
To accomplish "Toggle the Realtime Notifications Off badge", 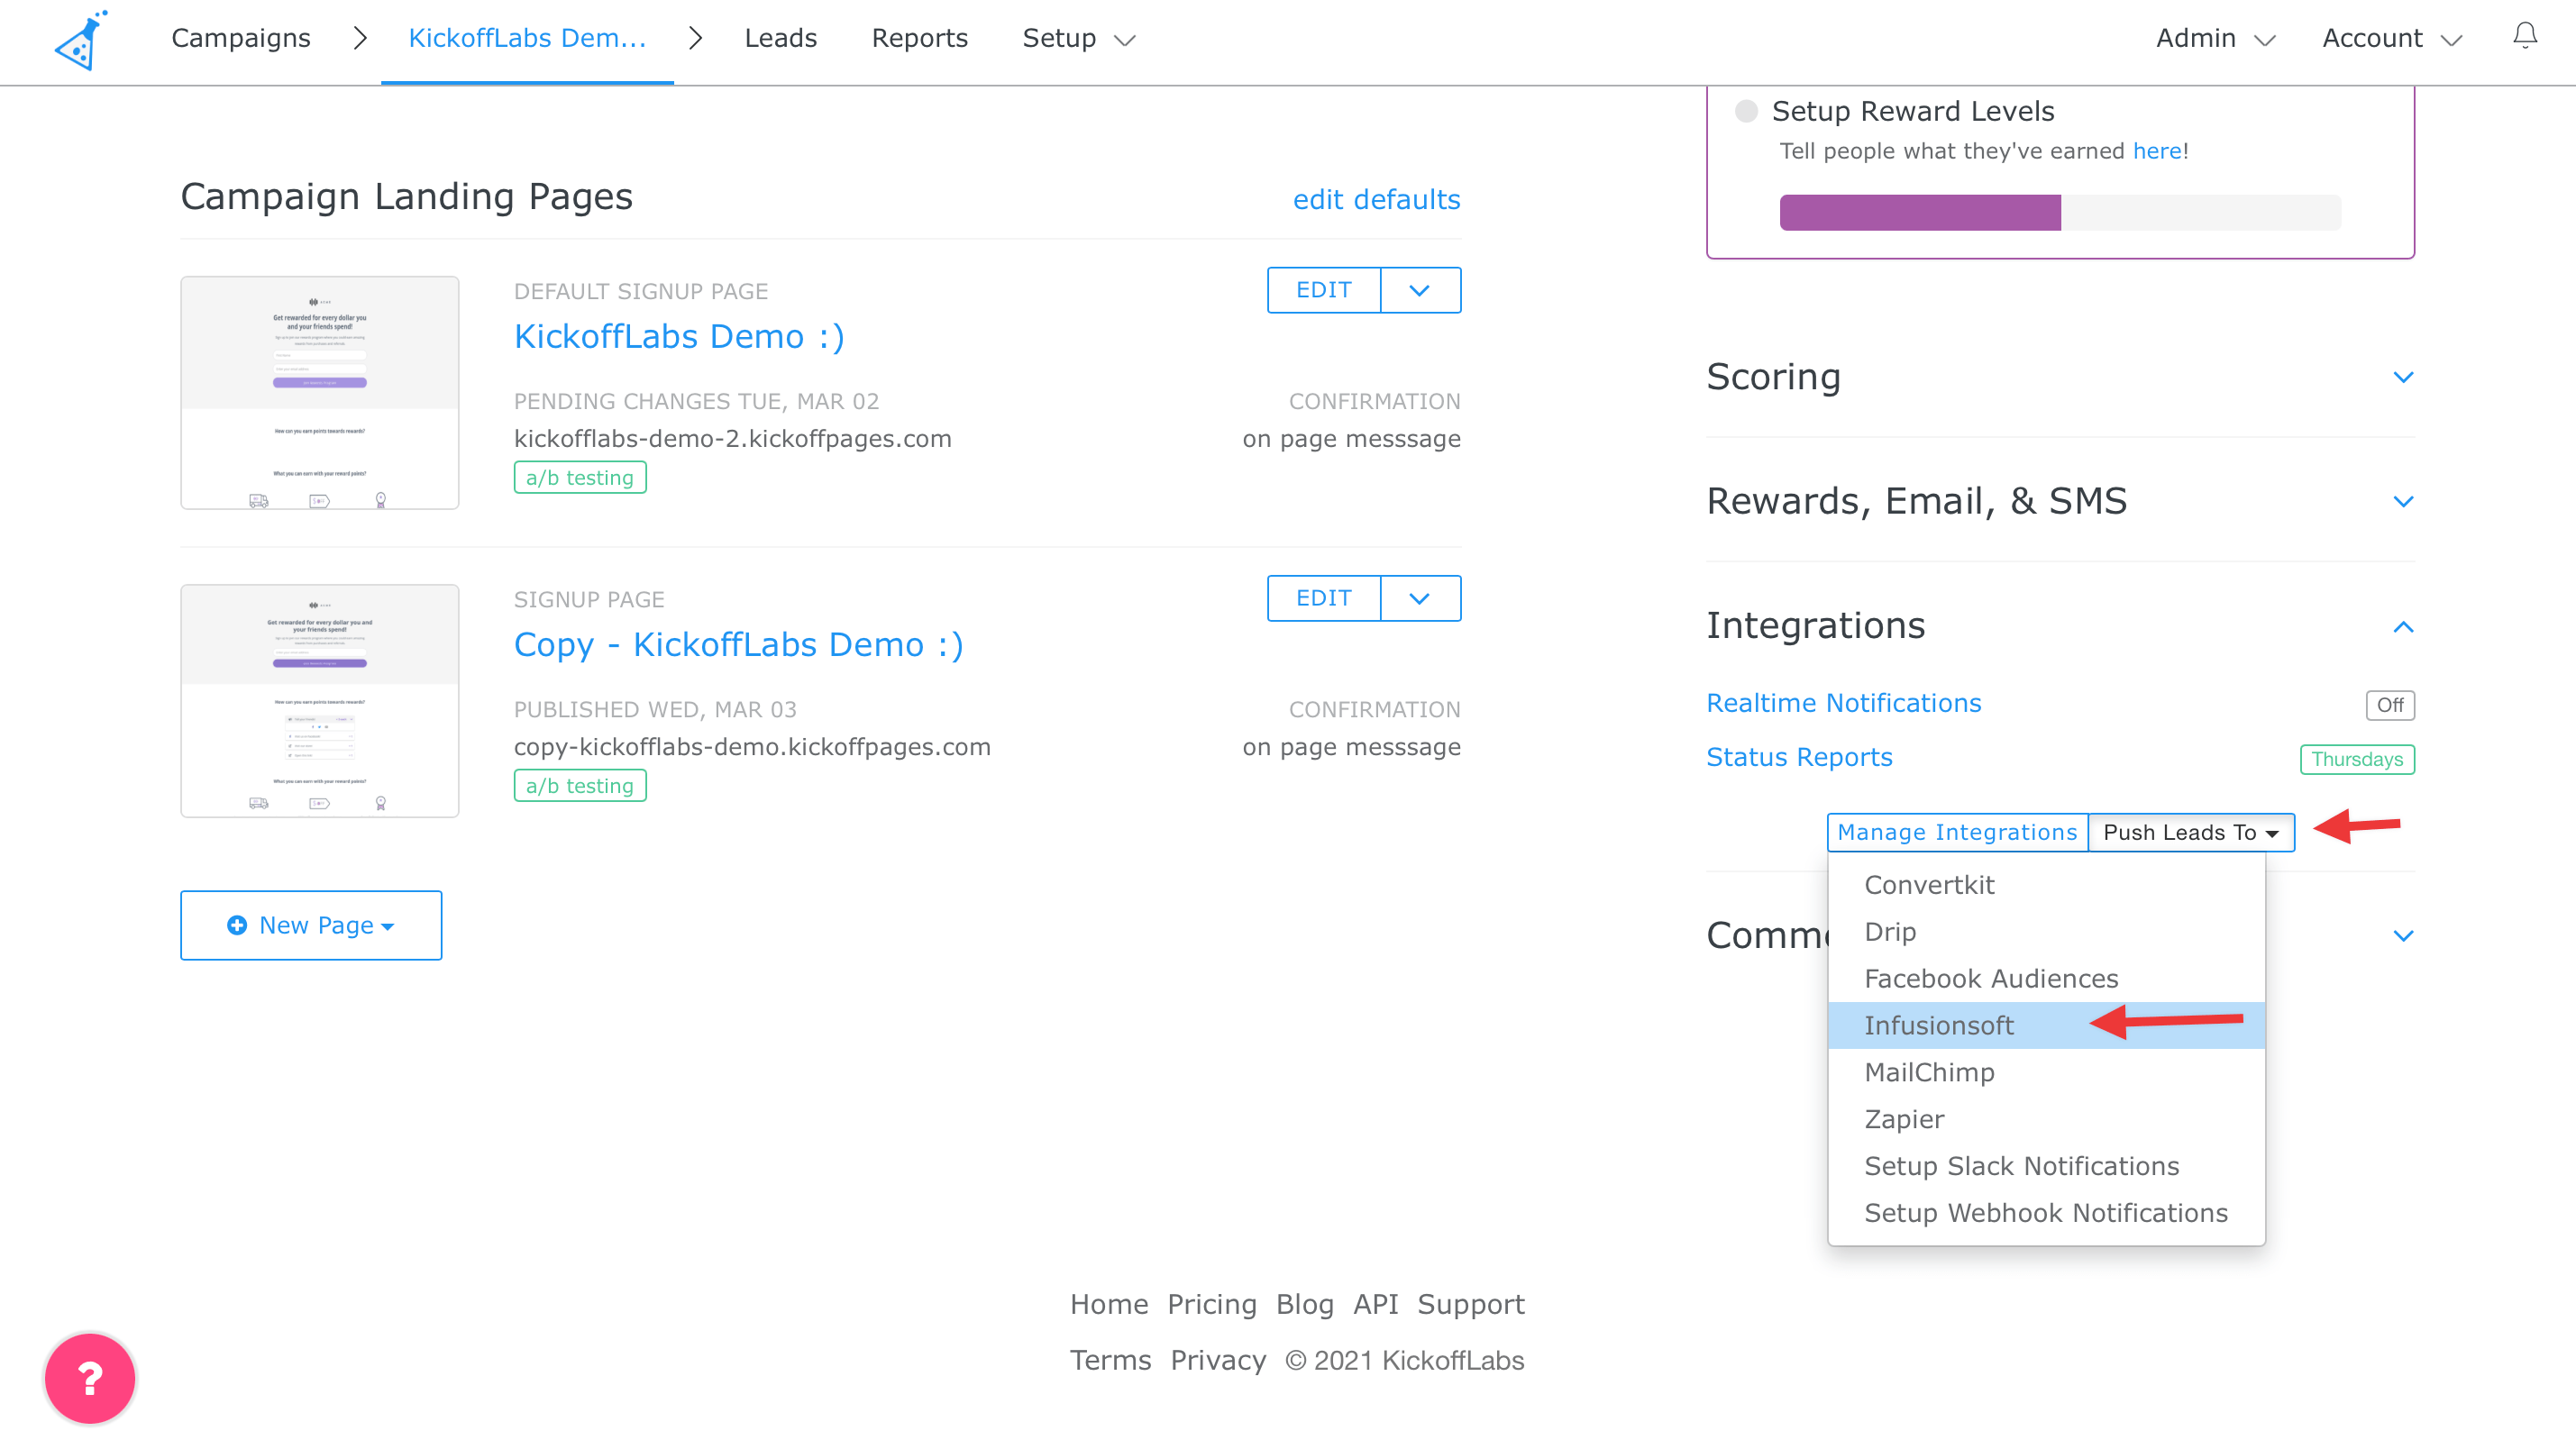I will 2389,705.
